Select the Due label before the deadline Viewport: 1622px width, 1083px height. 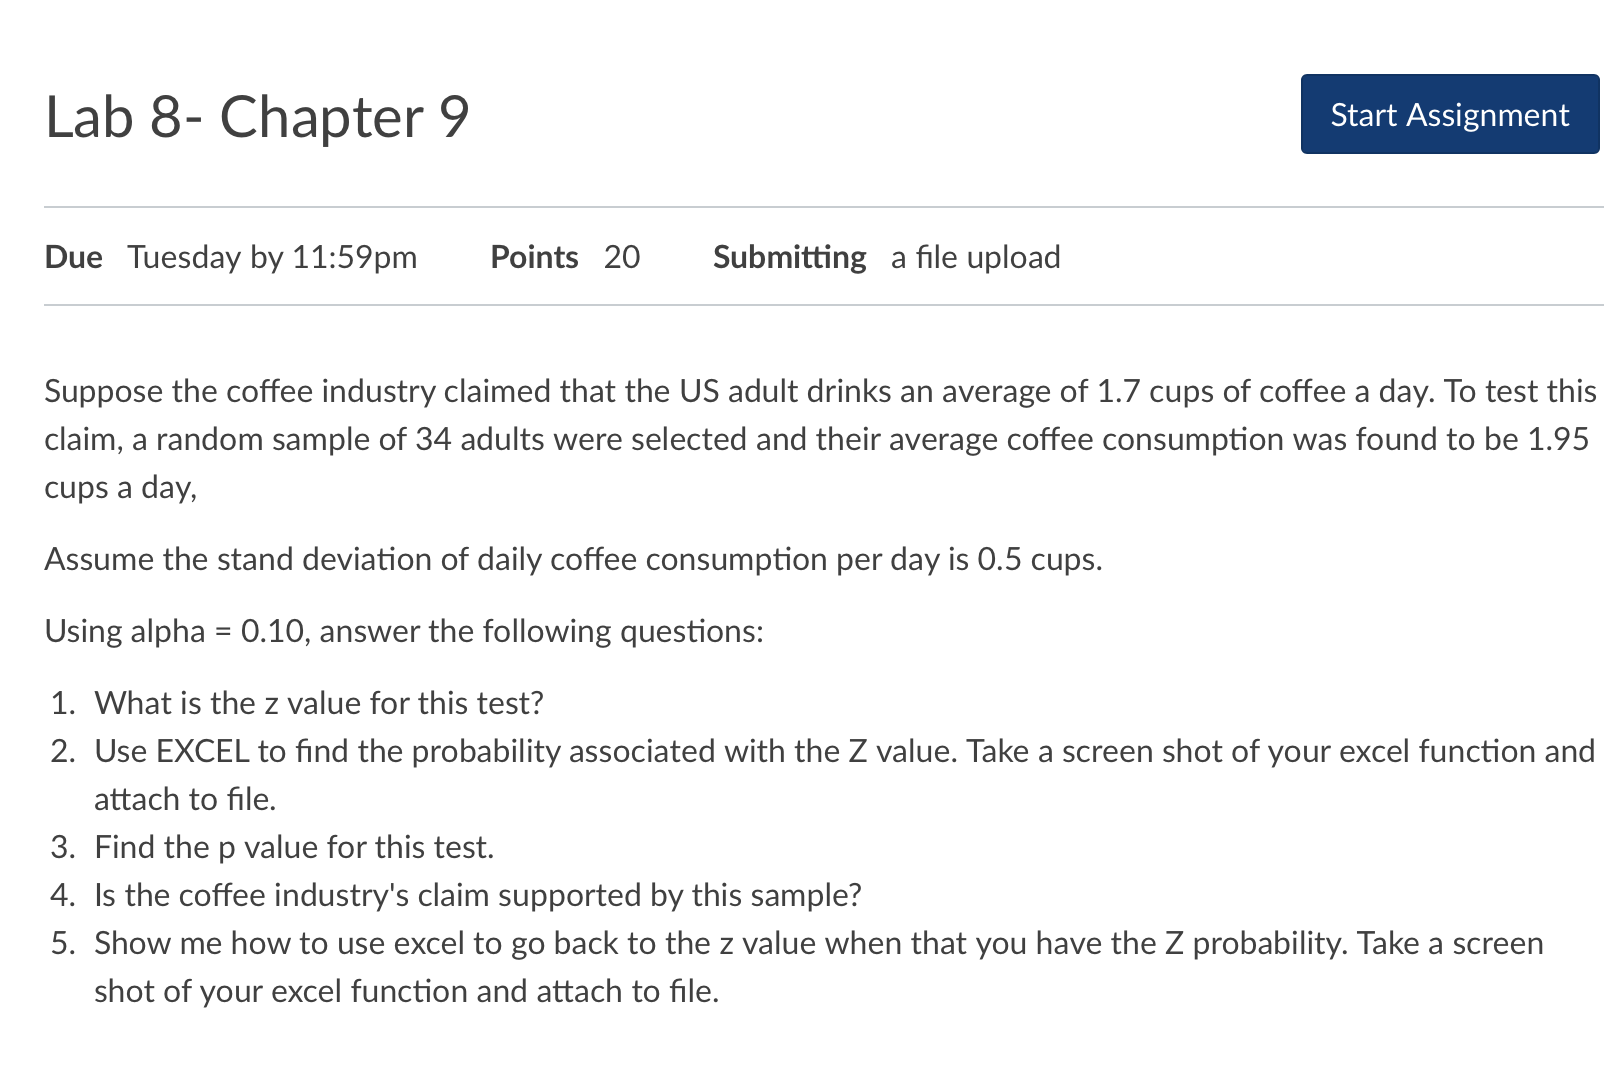point(73,257)
